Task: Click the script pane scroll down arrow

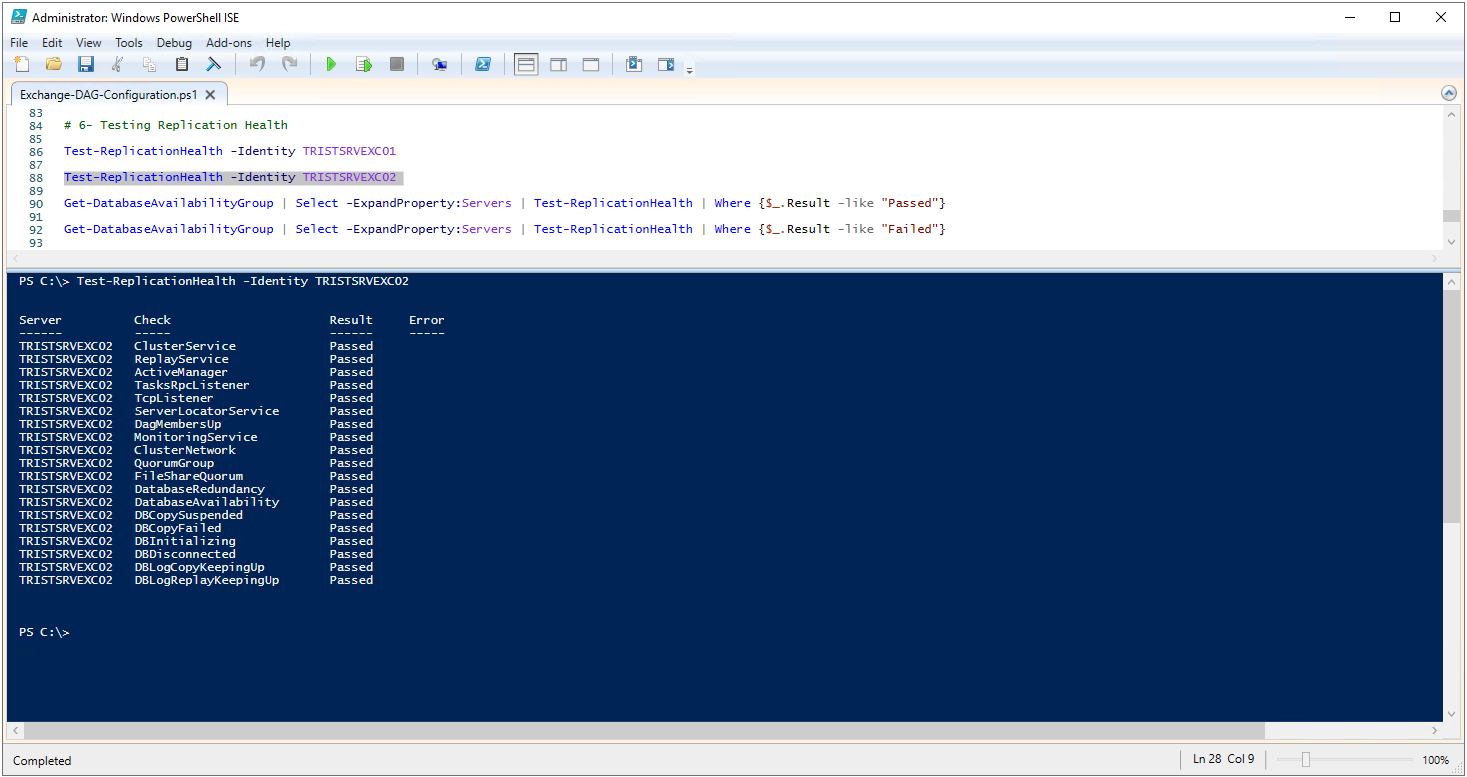Action: click(1451, 242)
